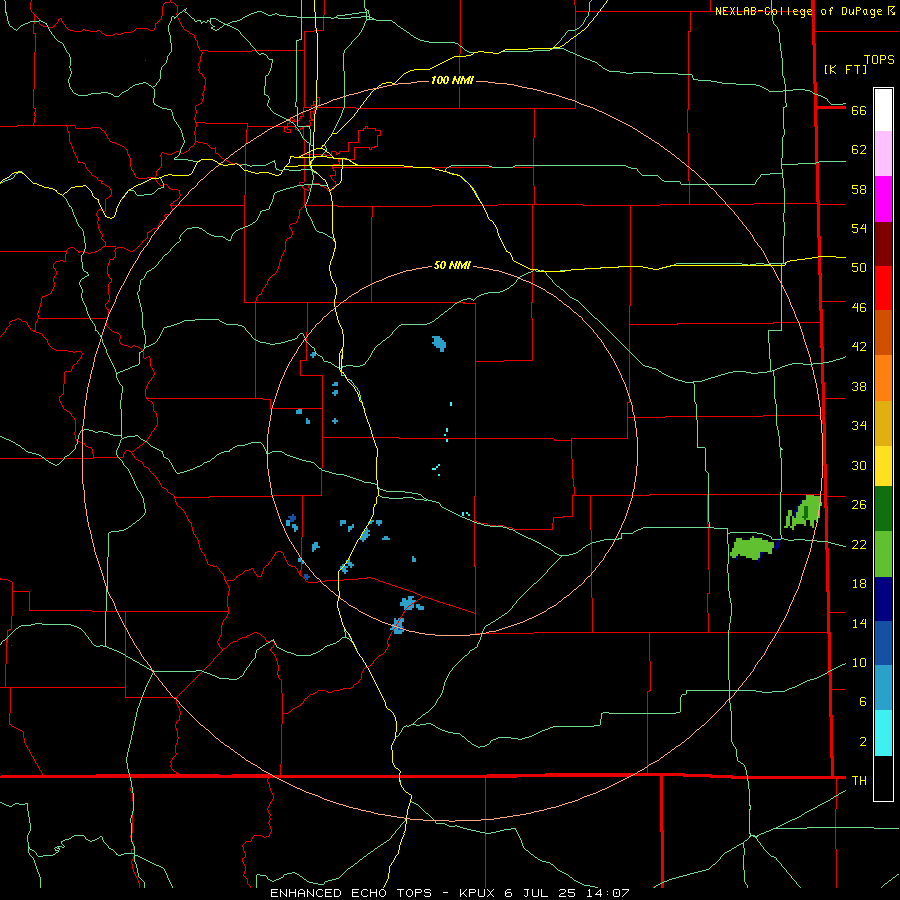This screenshot has height=900, width=900.
Task: Click the "14" legend value
Action: [x=859, y=623]
